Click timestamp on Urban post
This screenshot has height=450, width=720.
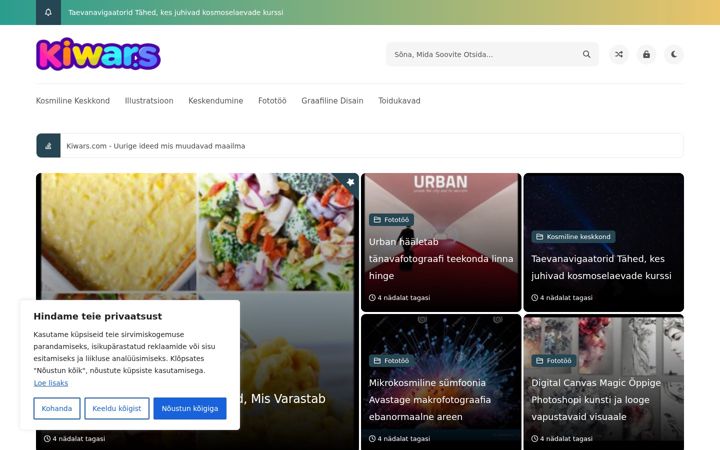(x=399, y=298)
